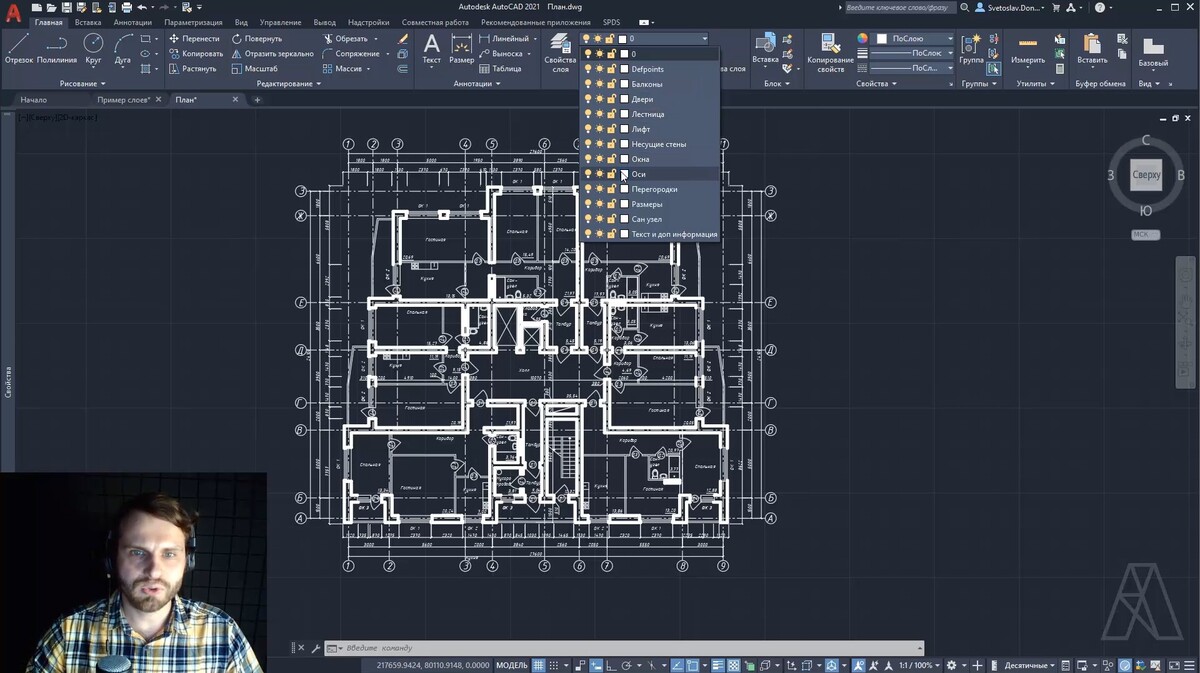1200x673 pixels.
Task: Toggle freeze sun icon of layer Двери
Action: click(599, 99)
